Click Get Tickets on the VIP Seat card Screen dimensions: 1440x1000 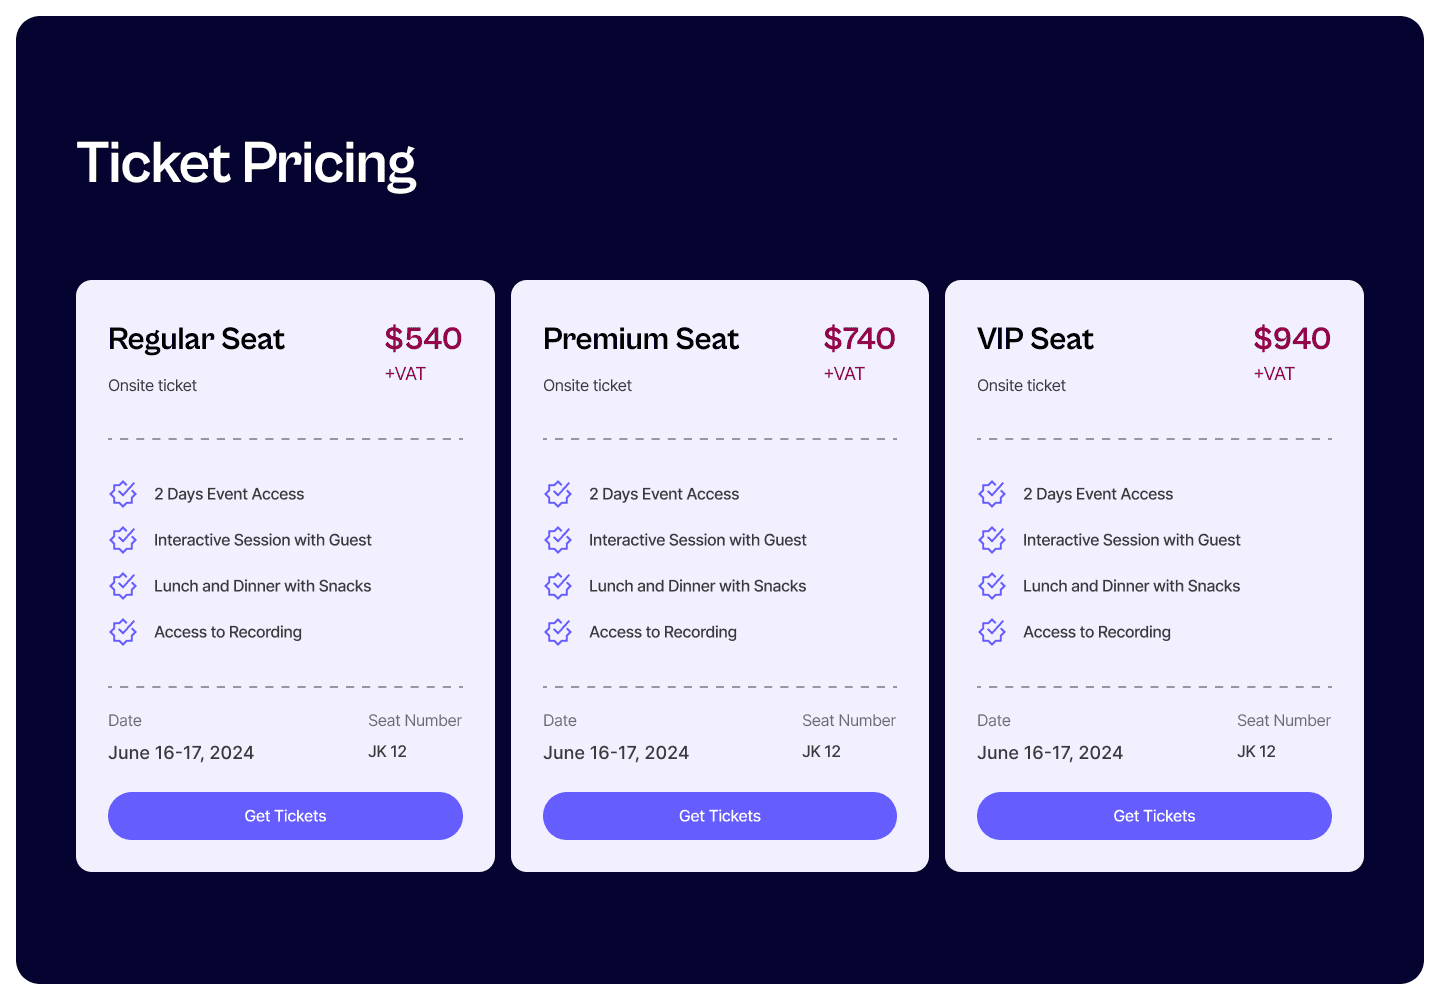click(x=1154, y=815)
